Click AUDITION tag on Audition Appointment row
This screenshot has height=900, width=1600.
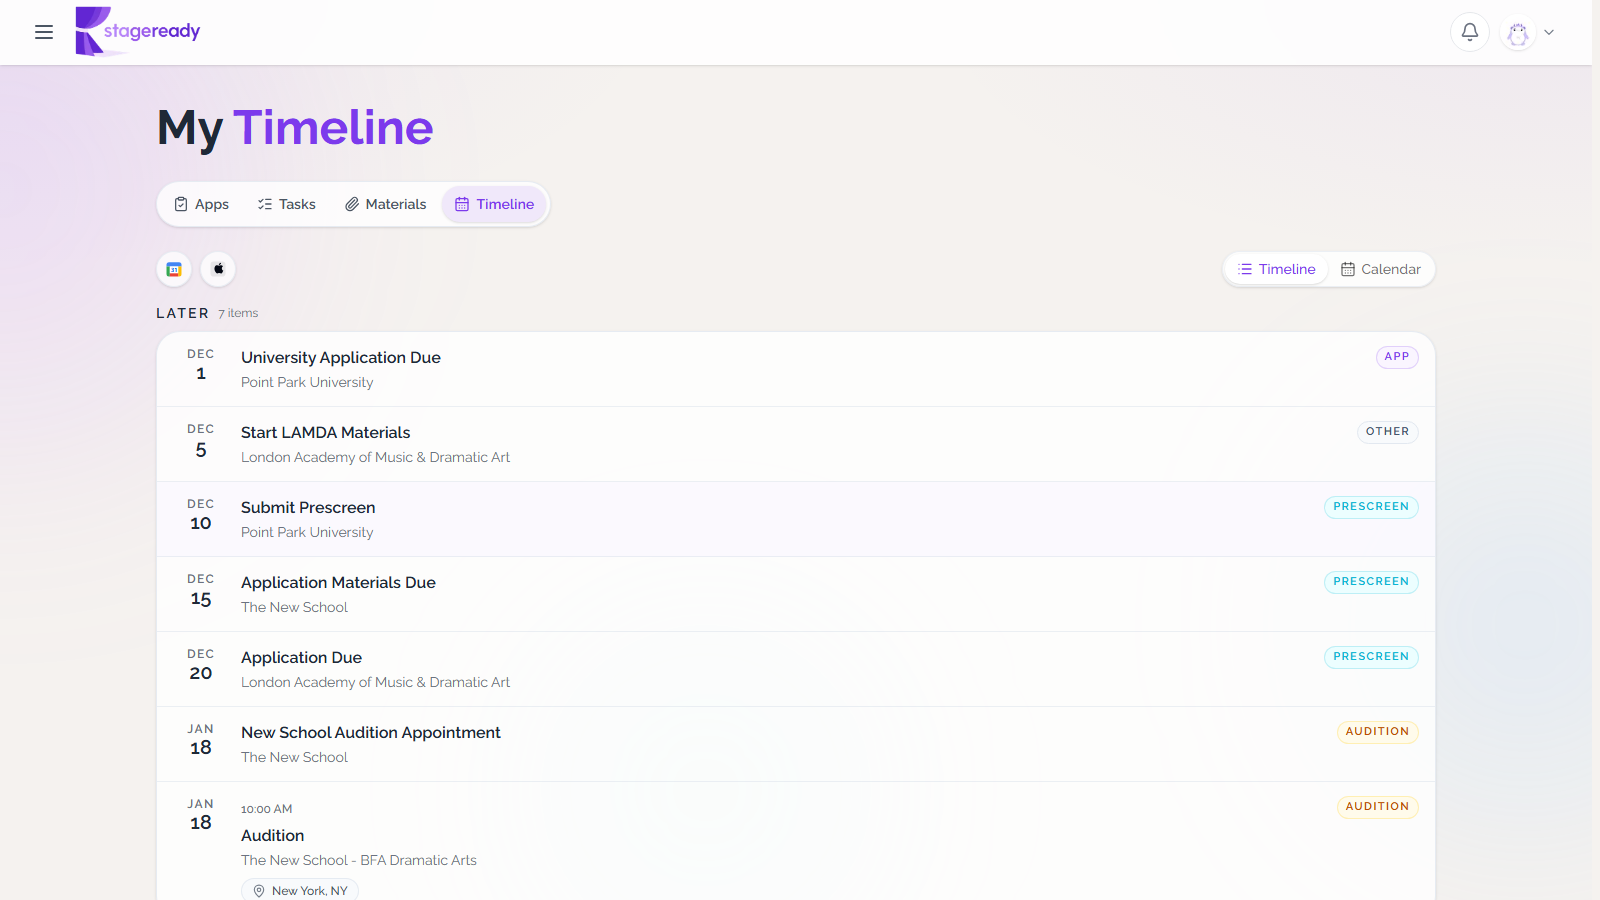(x=1377, y=732)
